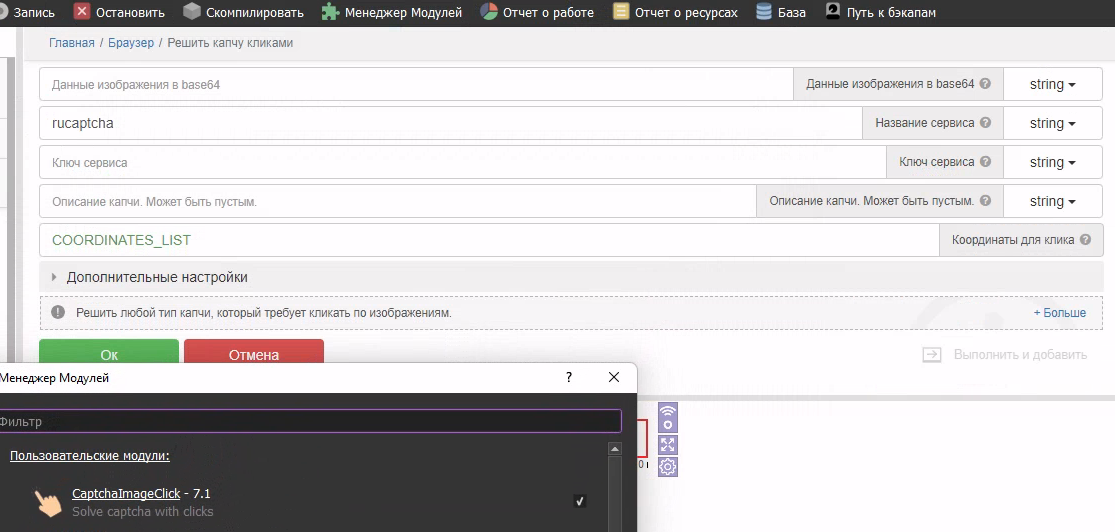Click the module list scrollbar up arrow
This screenshot has height=532, width=1115.
pos(615,449)
